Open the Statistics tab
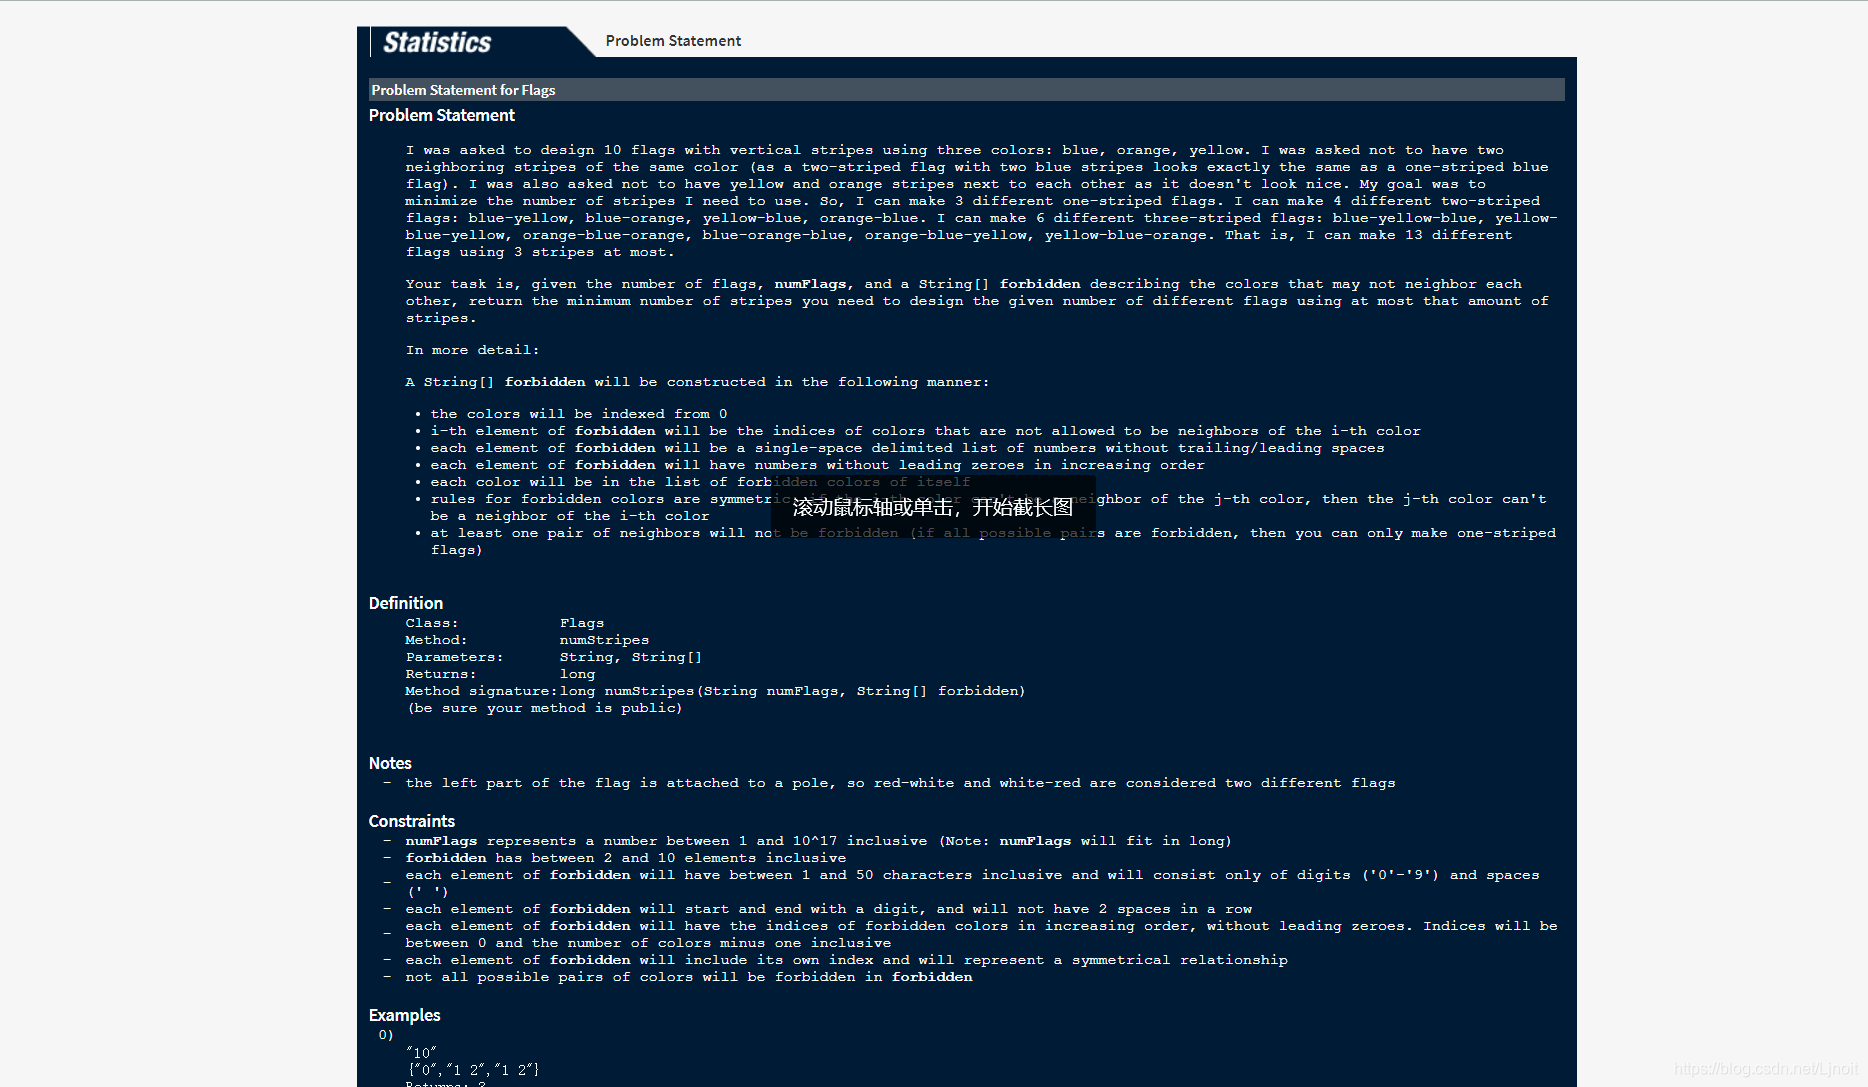The image size is (1868, 1087). (x=437, y=42)
